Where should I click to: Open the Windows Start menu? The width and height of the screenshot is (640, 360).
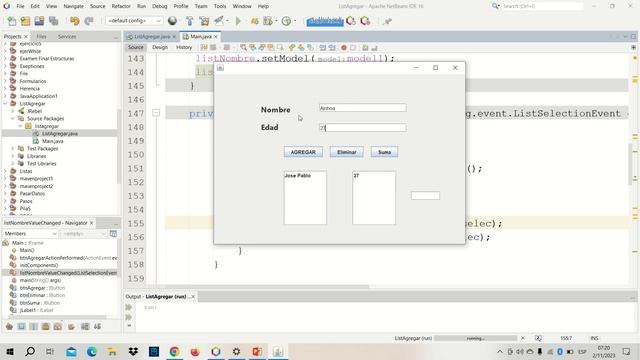coord(9,351)
